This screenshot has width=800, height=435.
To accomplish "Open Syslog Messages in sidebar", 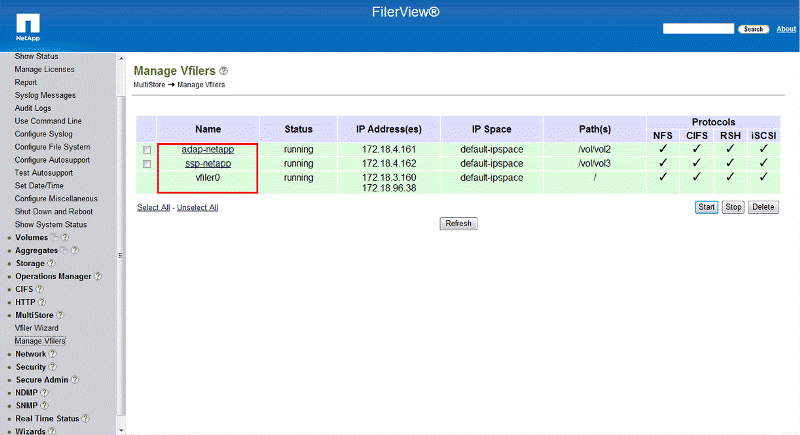I will click(45, 95).
